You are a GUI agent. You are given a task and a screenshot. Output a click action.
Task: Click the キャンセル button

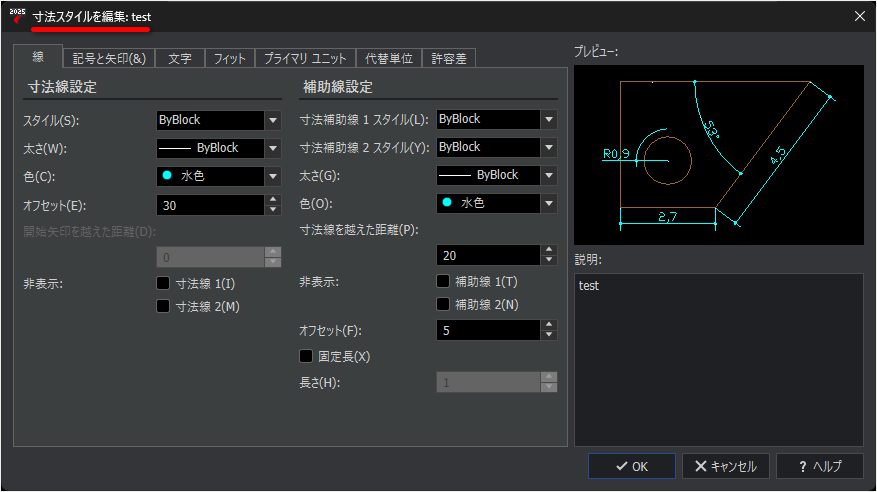click(x=725, y=466)
